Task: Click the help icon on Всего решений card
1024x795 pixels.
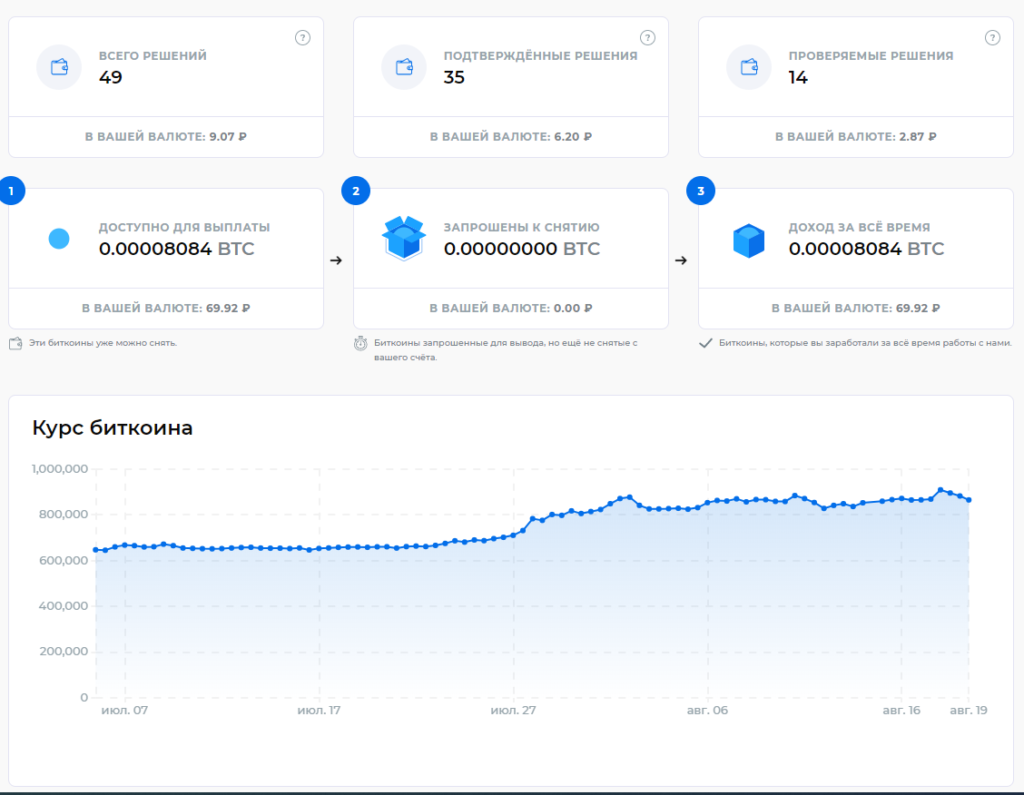Action: click(303, 38)
